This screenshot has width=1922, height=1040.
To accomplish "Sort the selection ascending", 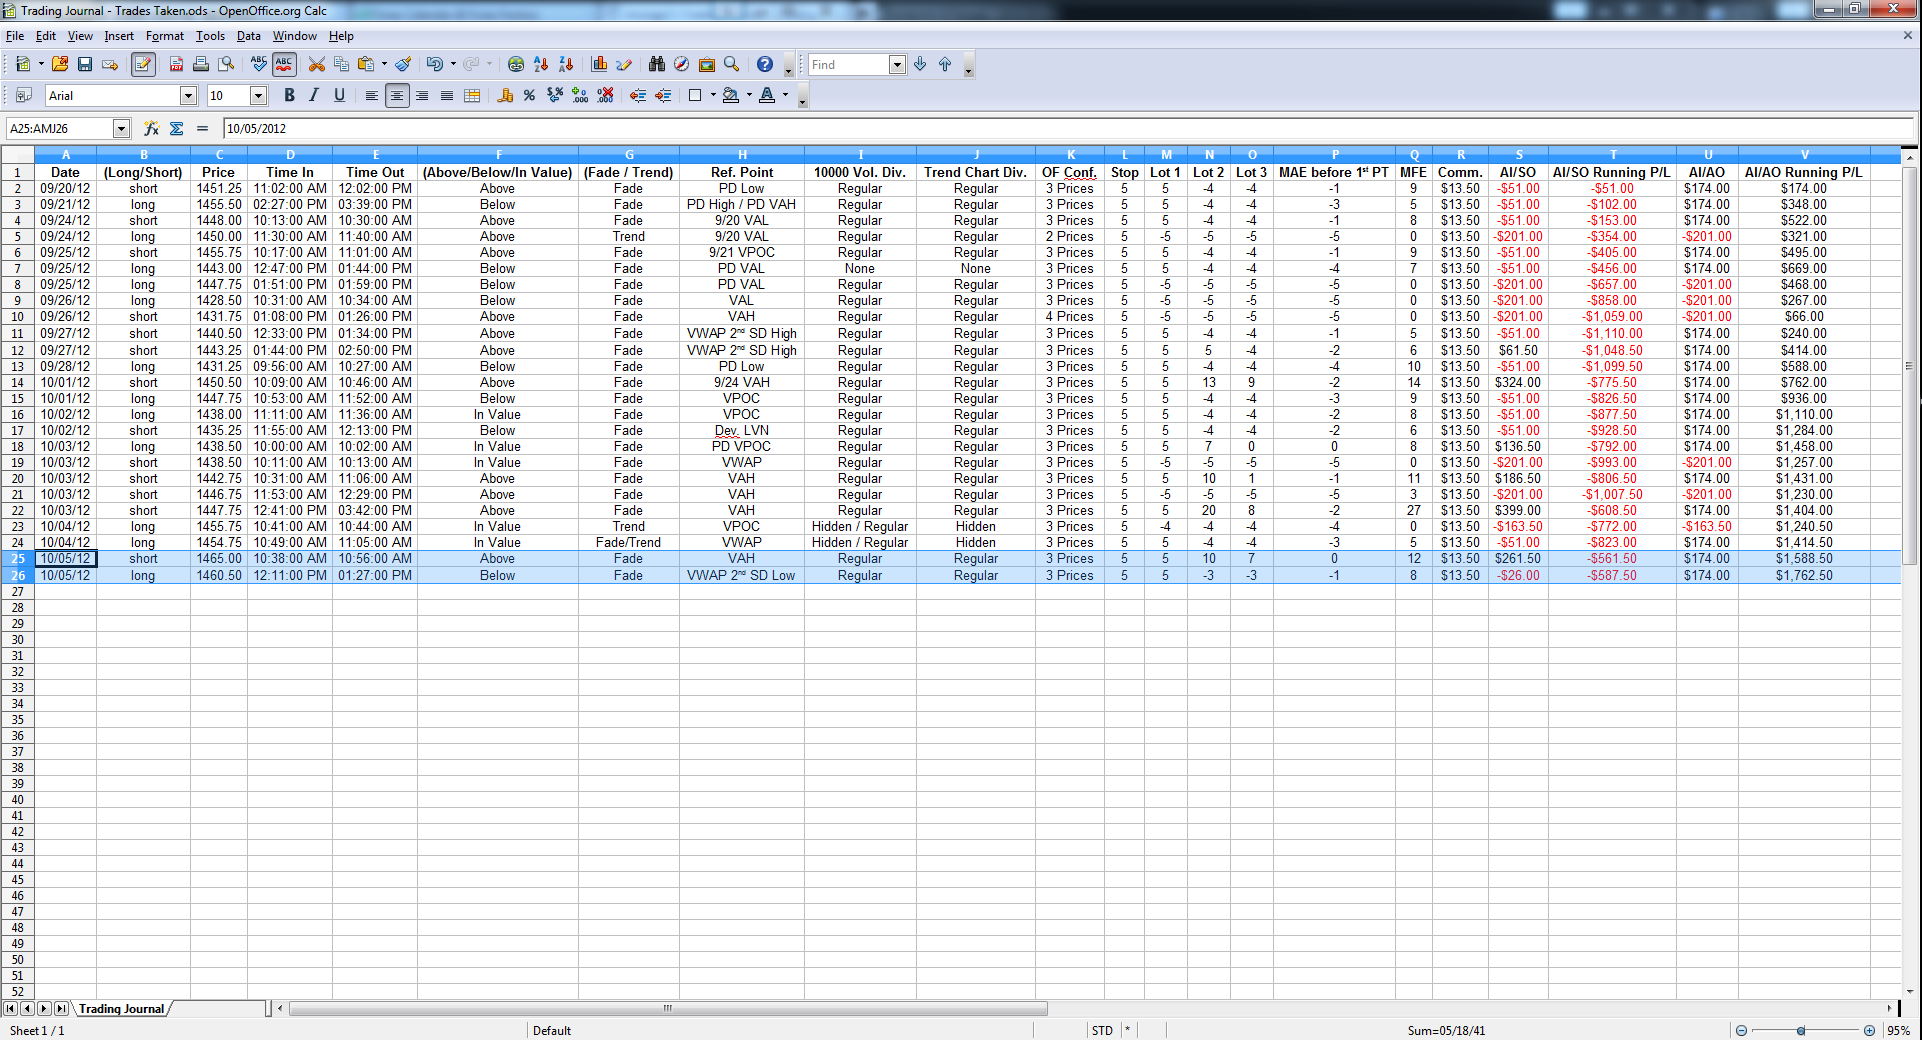I will pyautogui.click(x=541, y=64).
